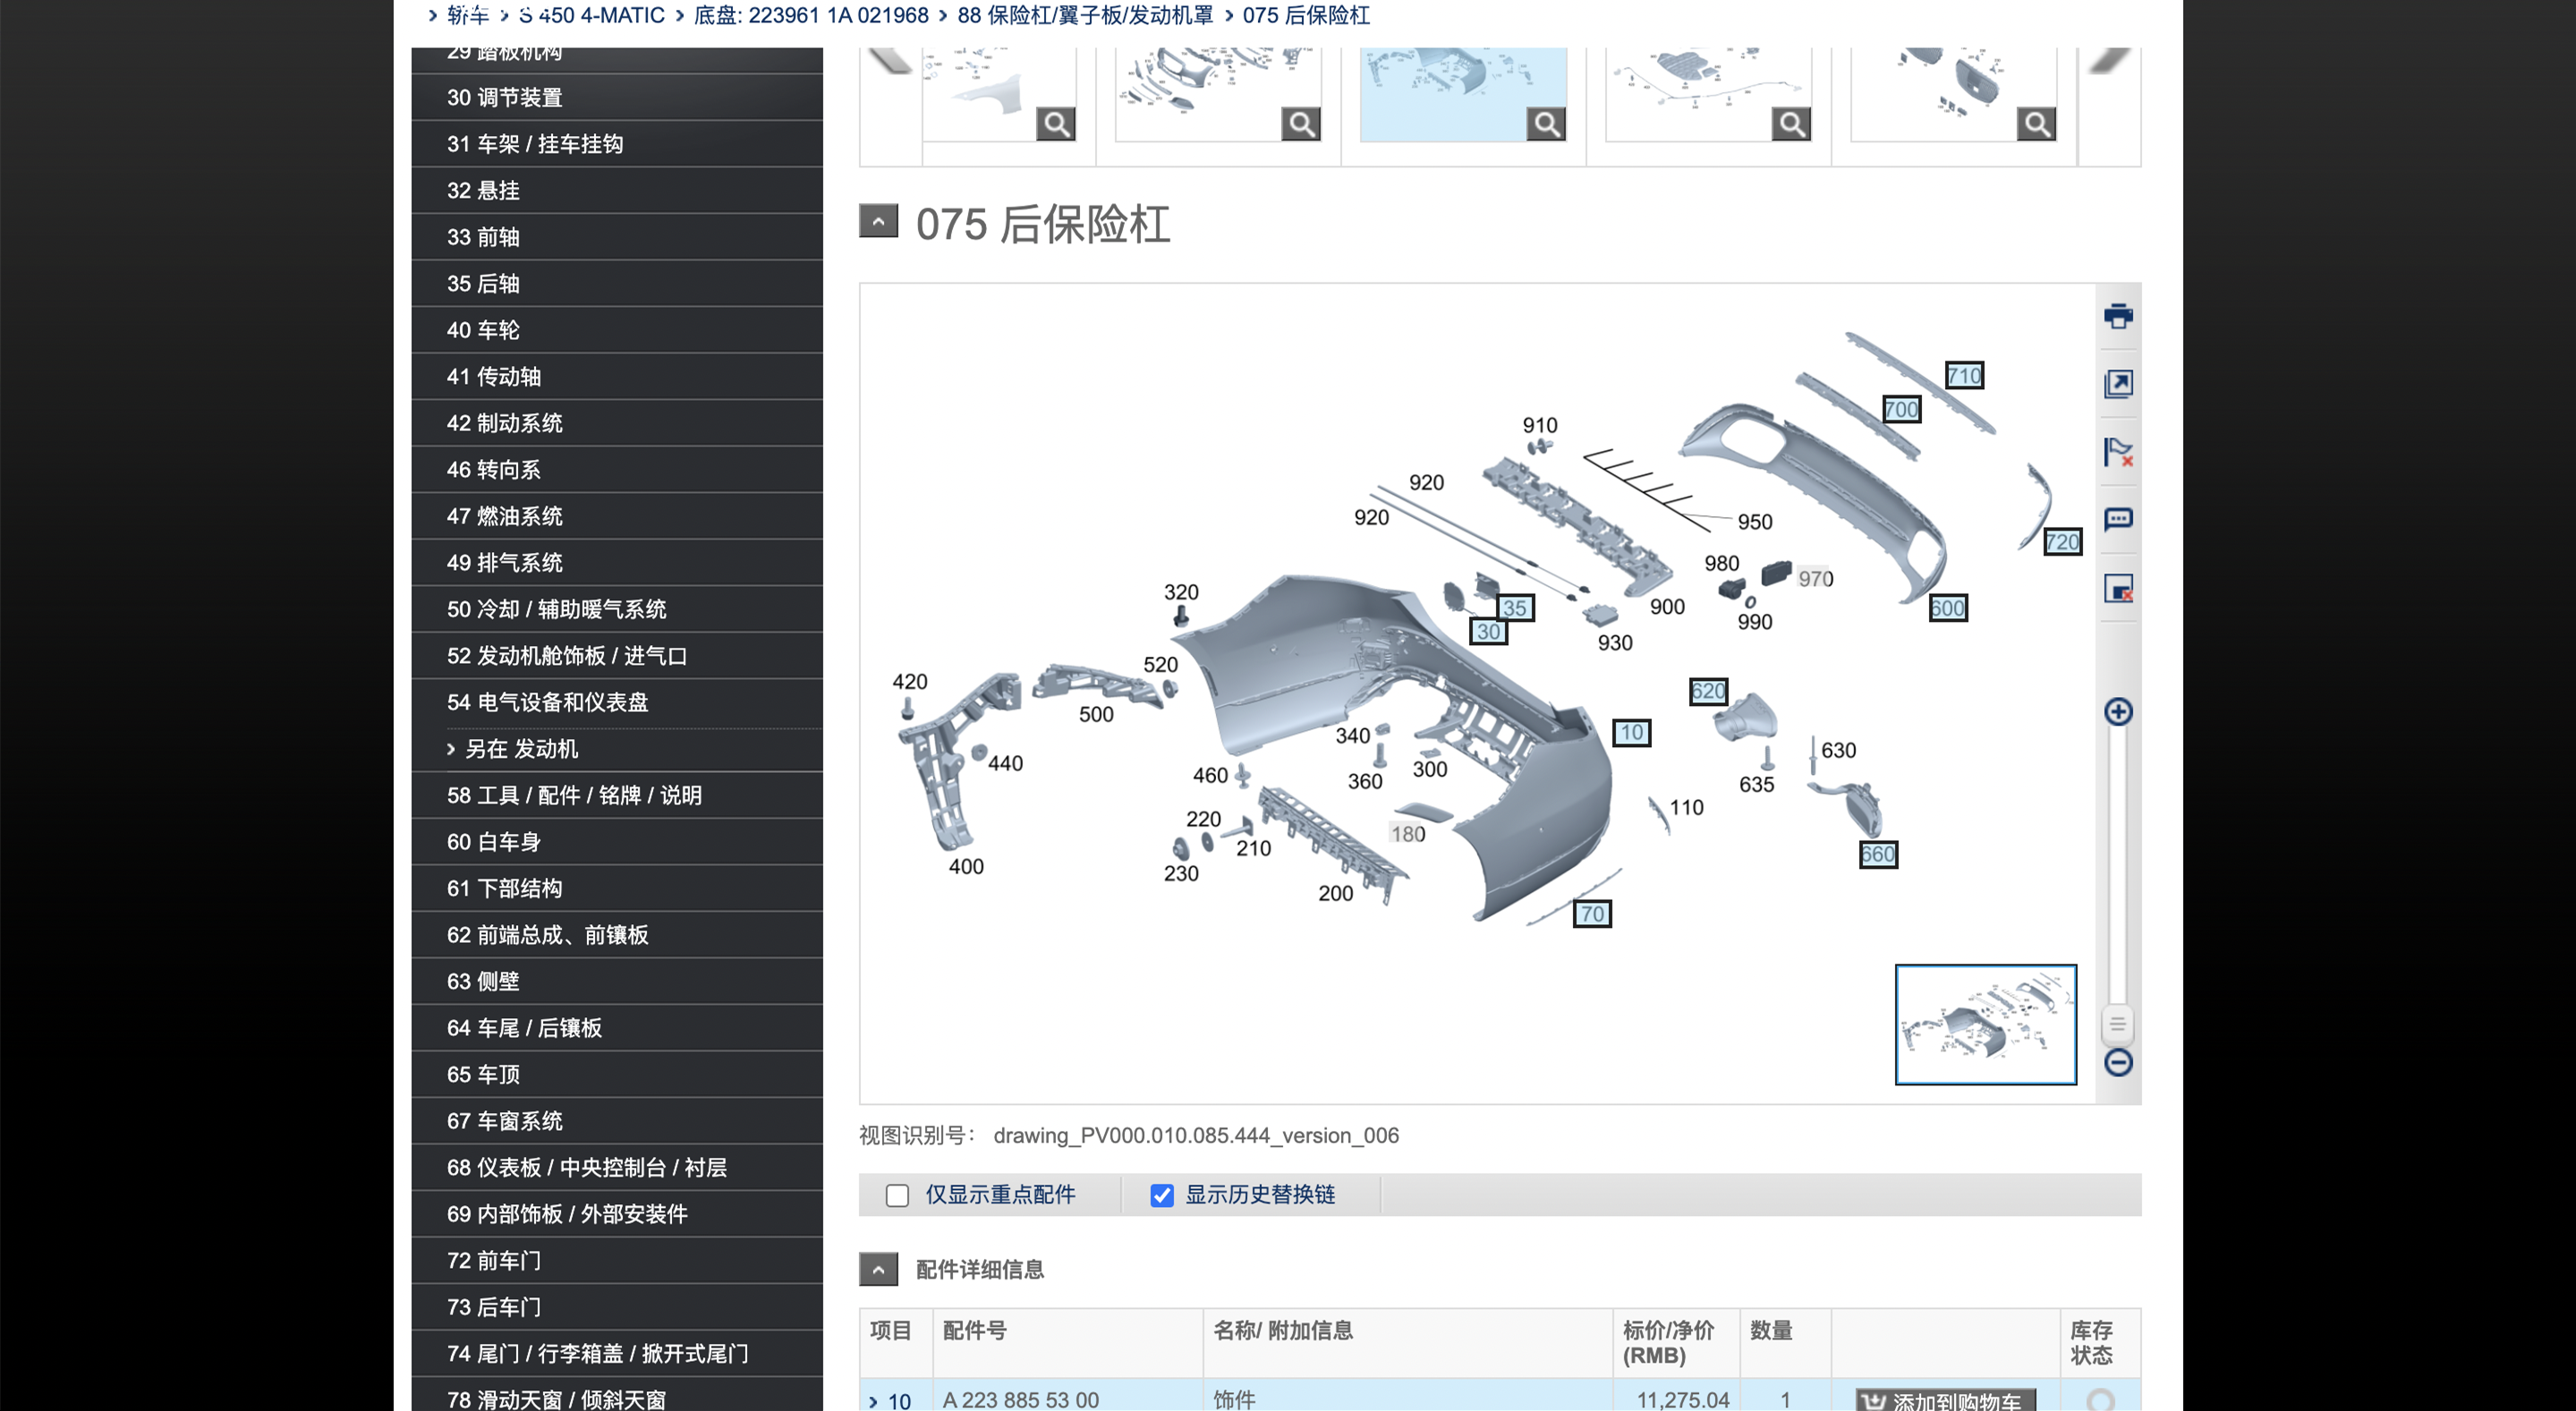The width and height of the screenshot is (2576, 1411).
Task: Open part number A 223 885 53 00
Action: 1020,1400
